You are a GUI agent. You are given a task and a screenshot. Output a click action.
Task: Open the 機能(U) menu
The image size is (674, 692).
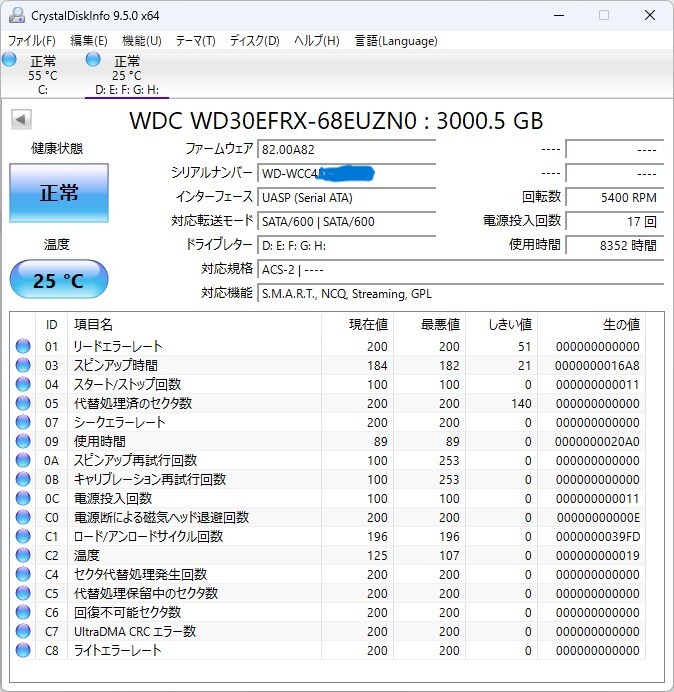coord(142,41)
